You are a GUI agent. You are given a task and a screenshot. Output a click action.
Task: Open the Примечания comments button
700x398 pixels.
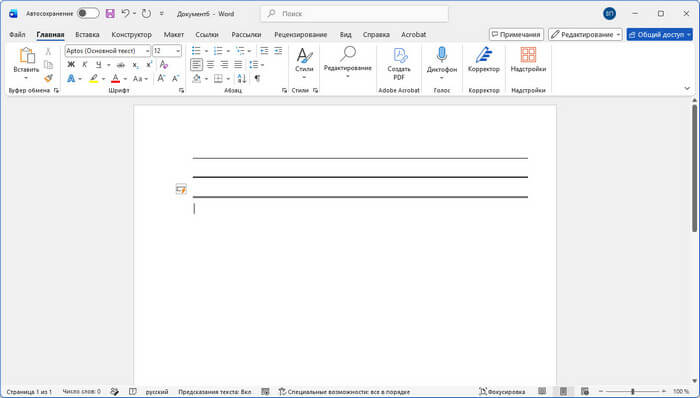[516, 34]
